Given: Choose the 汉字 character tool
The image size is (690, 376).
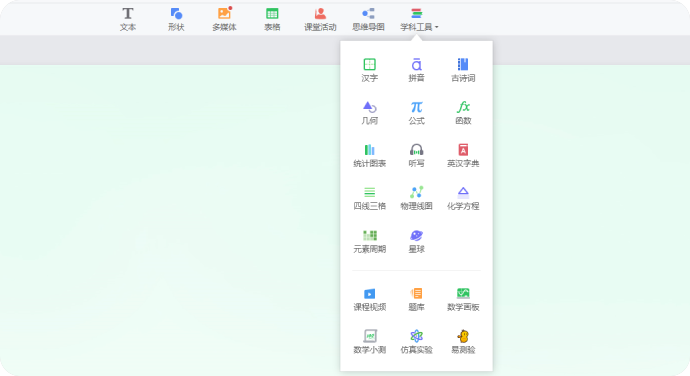Looking at the screenshot, I should (x=370, y=70).
